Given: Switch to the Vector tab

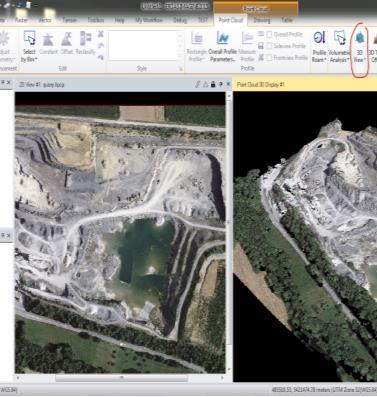Looking at the screenshot, I should 45,20.
